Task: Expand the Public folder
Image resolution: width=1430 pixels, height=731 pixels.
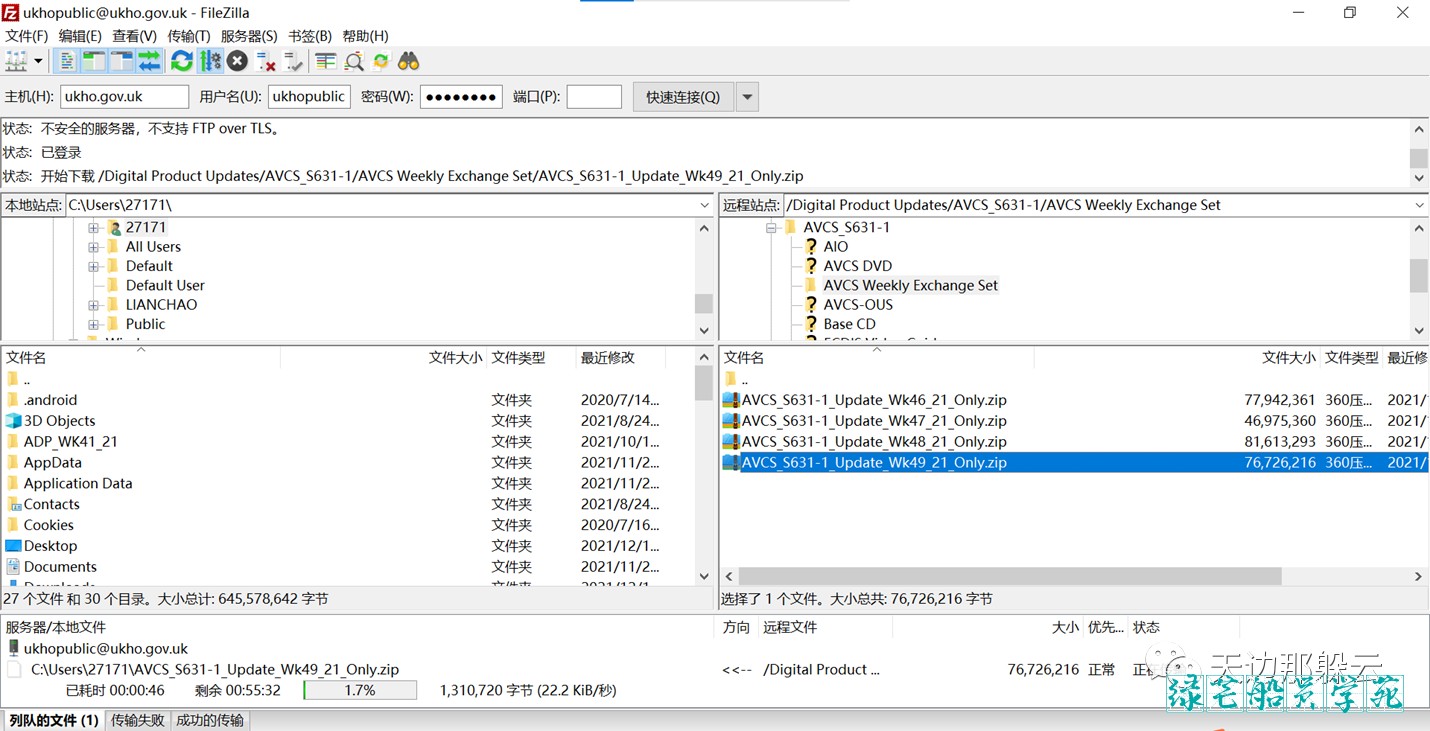Action: [94, 324]
